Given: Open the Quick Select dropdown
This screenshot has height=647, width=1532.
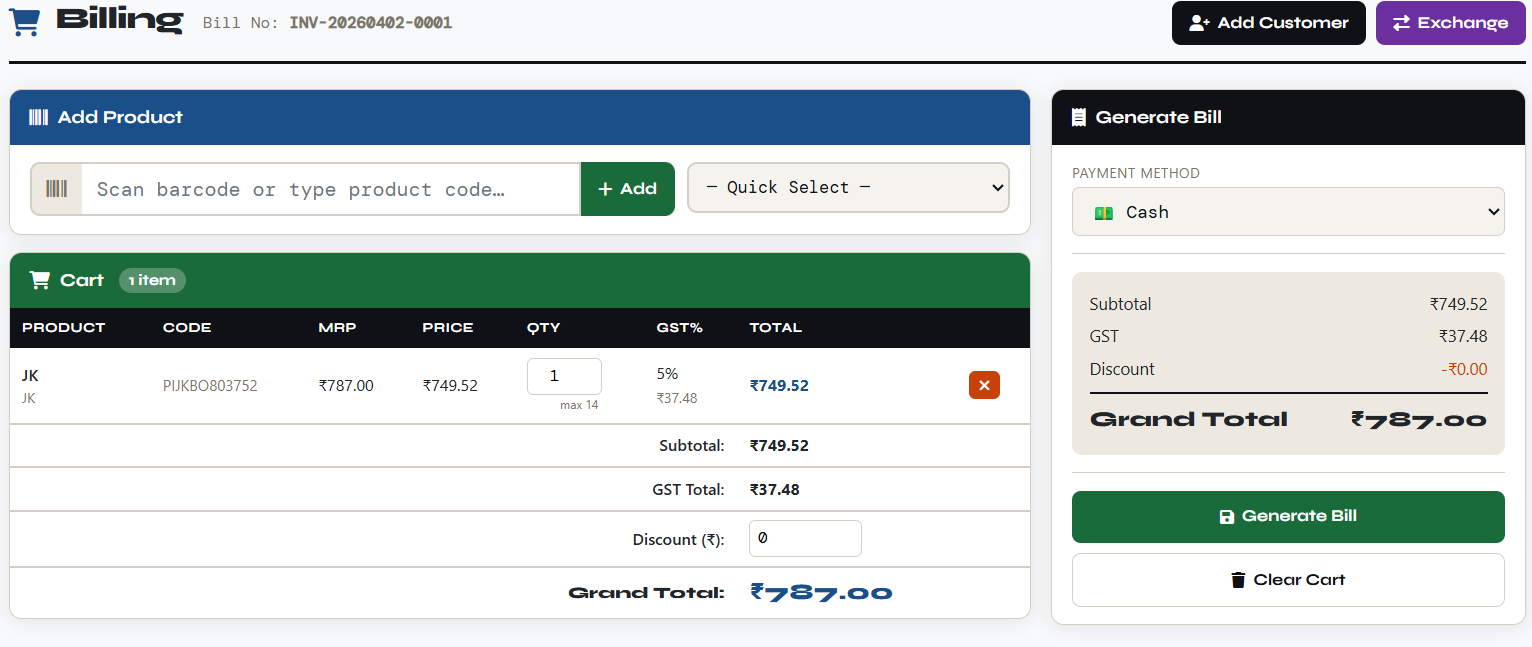Looking at the screenshot, I should [x=848, y=187].
